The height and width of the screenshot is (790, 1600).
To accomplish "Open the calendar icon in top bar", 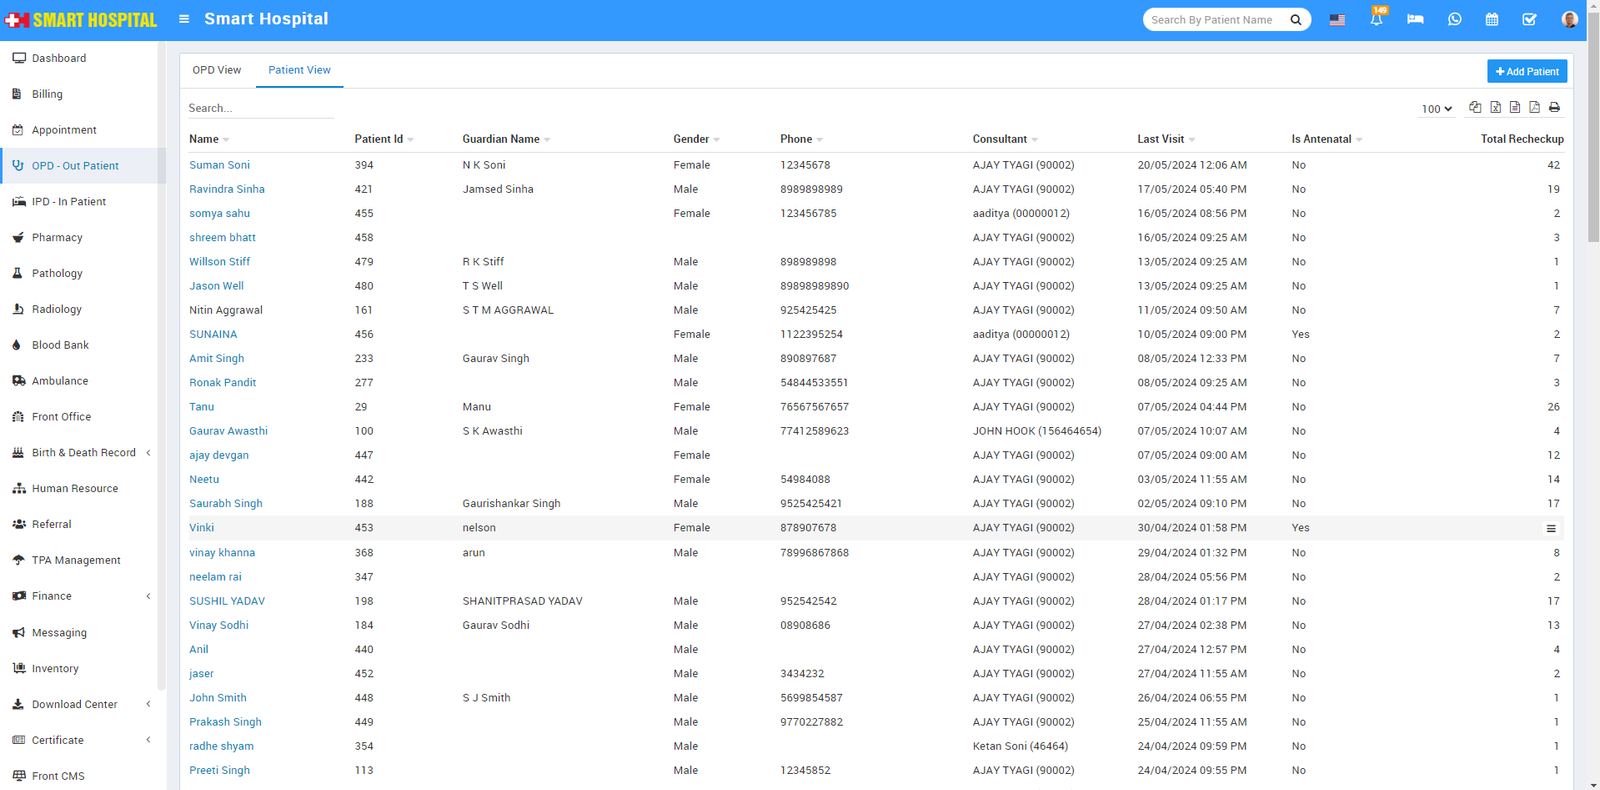I will (x=1492, y=19).
